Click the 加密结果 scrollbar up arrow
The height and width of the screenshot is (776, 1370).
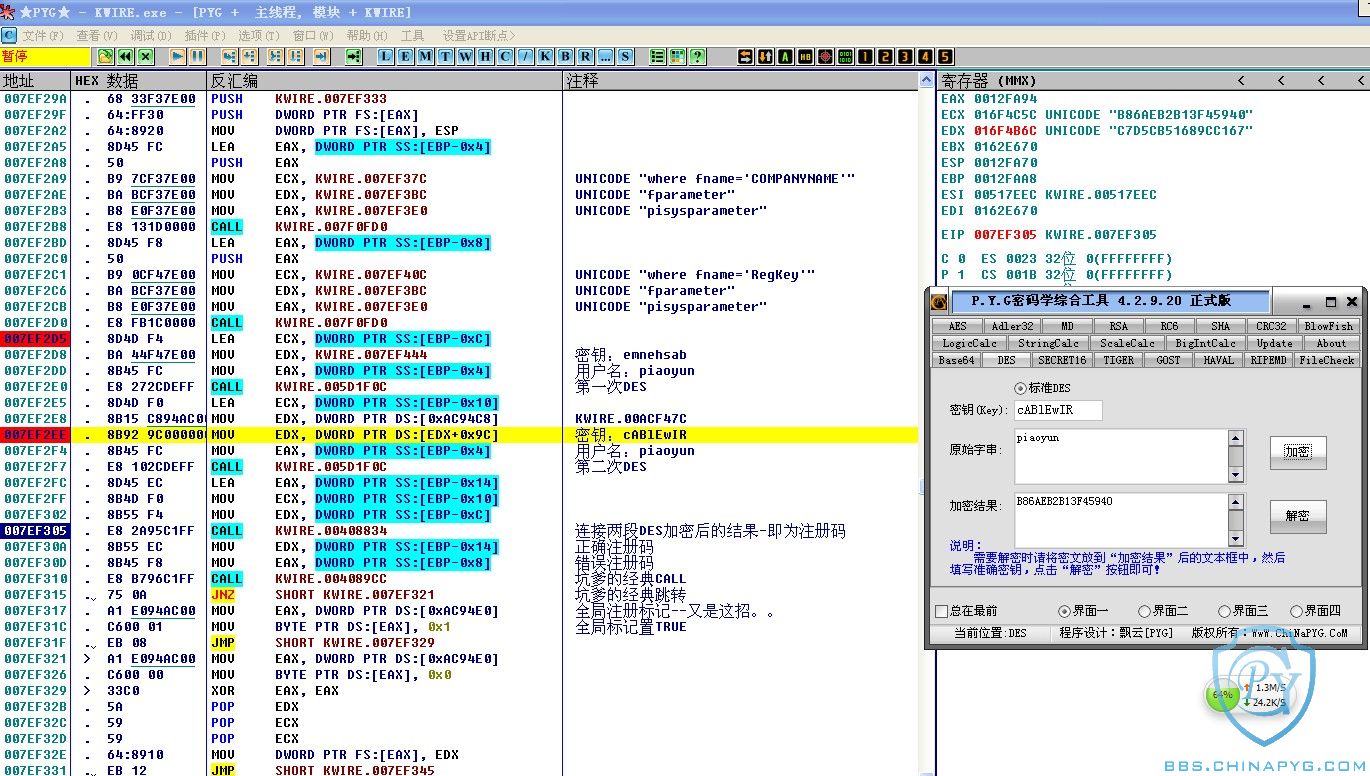(1237, 502)
